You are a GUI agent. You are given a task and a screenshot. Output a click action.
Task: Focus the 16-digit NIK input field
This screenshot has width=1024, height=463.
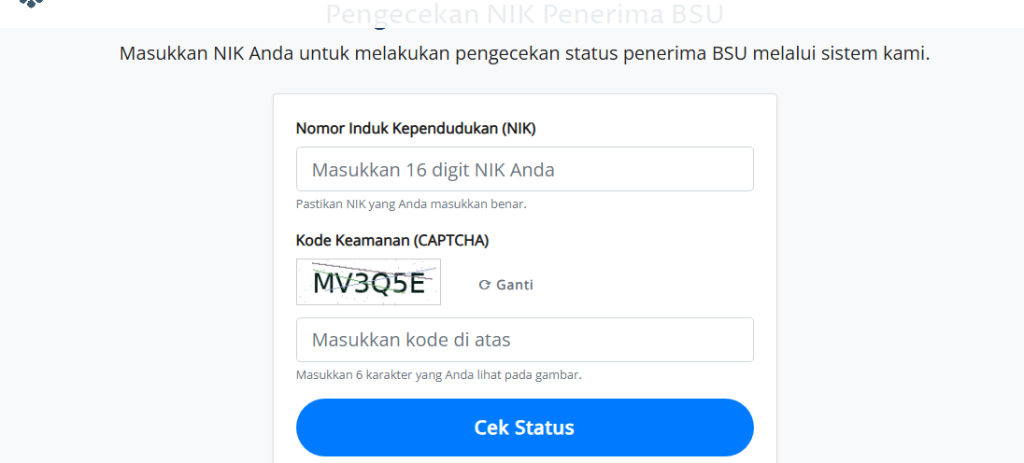point(524,170)
